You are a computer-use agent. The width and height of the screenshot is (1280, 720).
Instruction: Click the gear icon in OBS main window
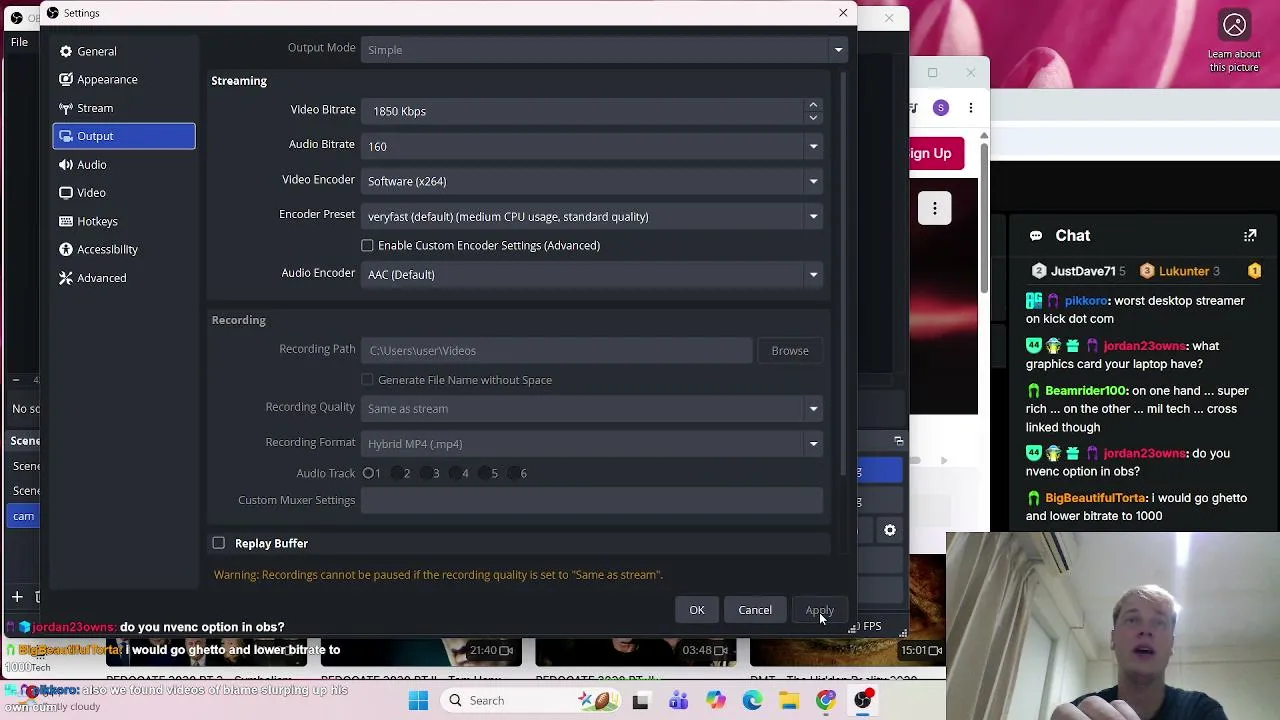coord(890,530)
